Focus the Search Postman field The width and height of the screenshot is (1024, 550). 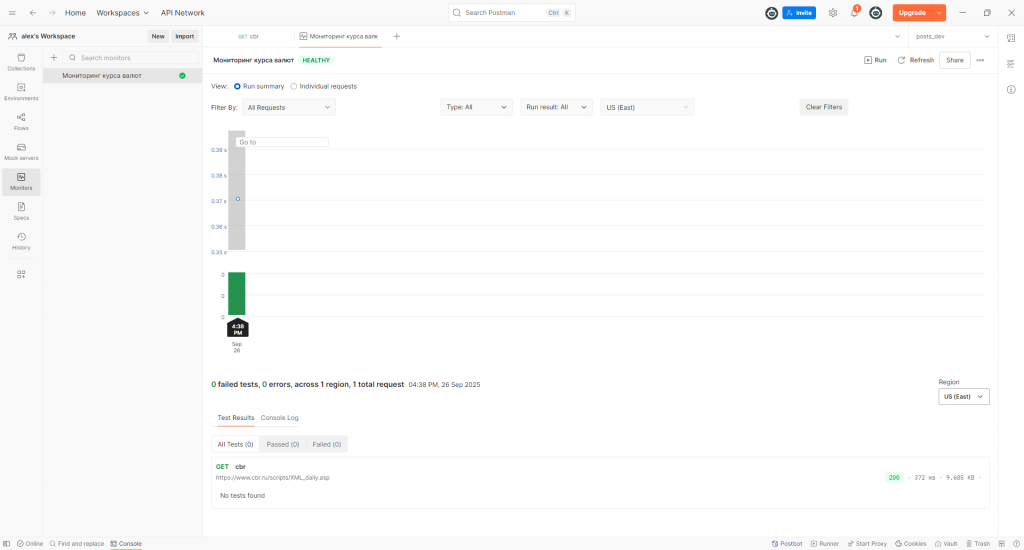[511, 12]
